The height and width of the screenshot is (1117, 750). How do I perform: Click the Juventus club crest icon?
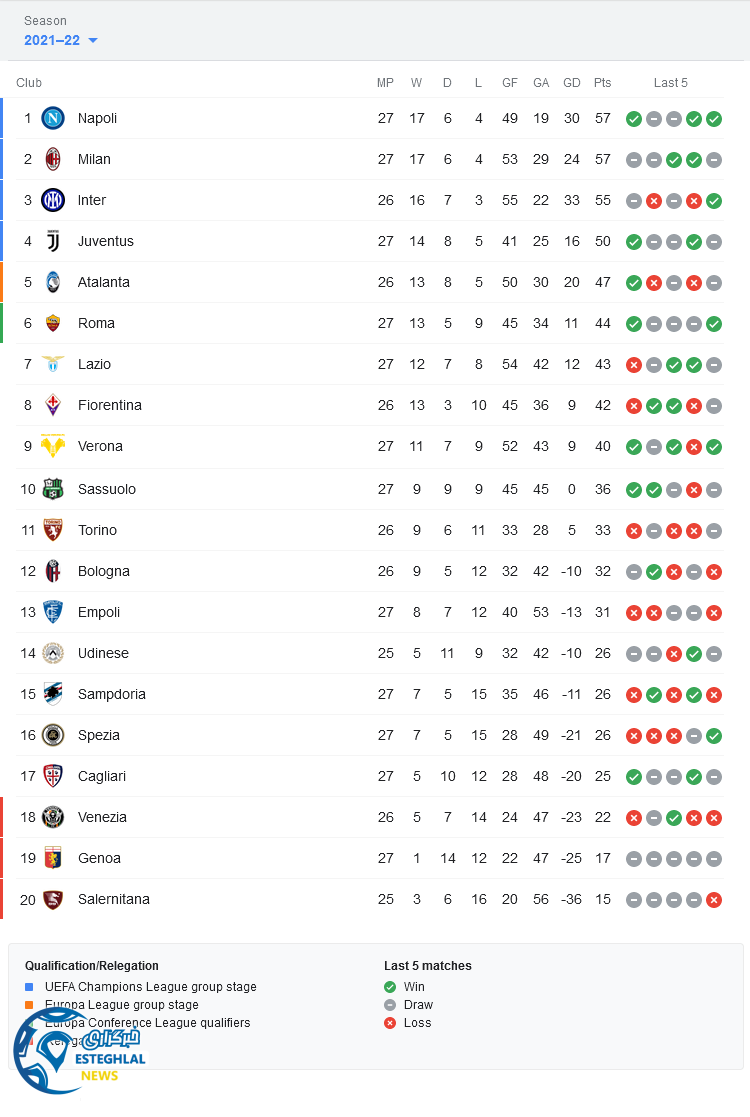click(53, 241)
